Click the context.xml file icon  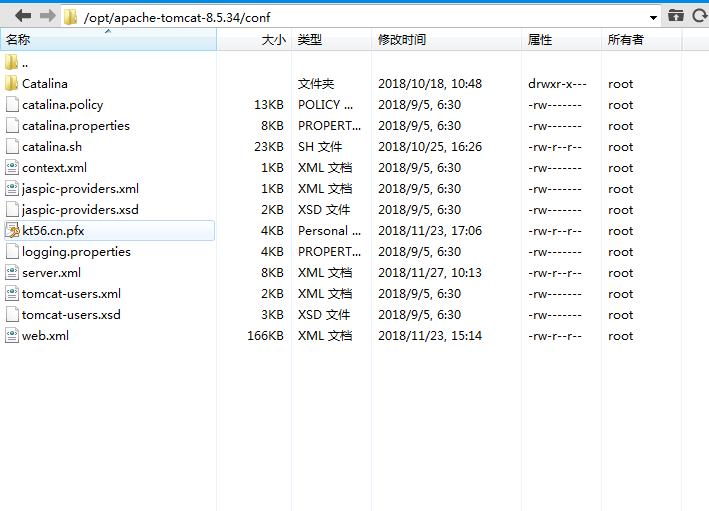pyautogui.click(x=12, y=167)
